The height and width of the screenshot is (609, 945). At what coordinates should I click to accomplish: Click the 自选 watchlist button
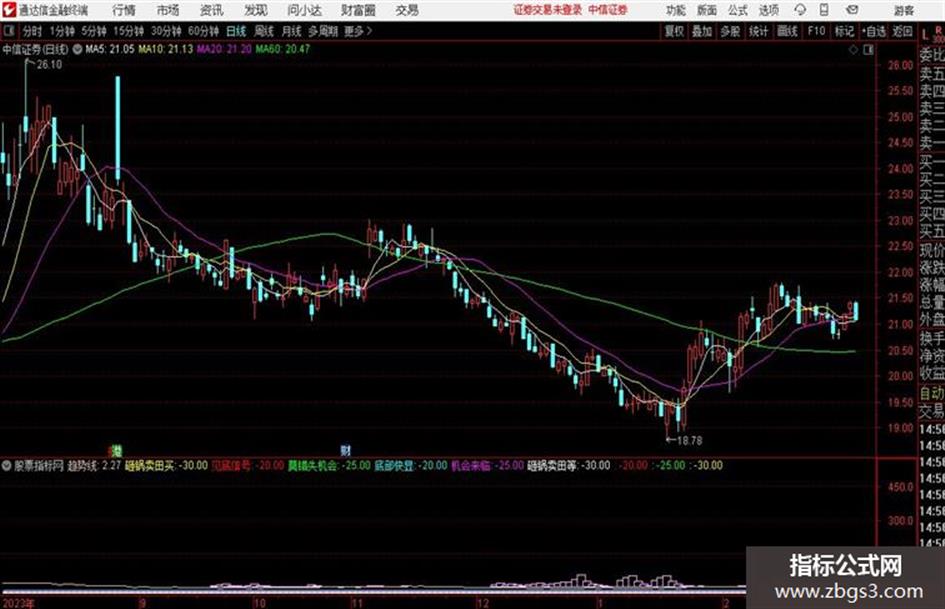point(874,31)
